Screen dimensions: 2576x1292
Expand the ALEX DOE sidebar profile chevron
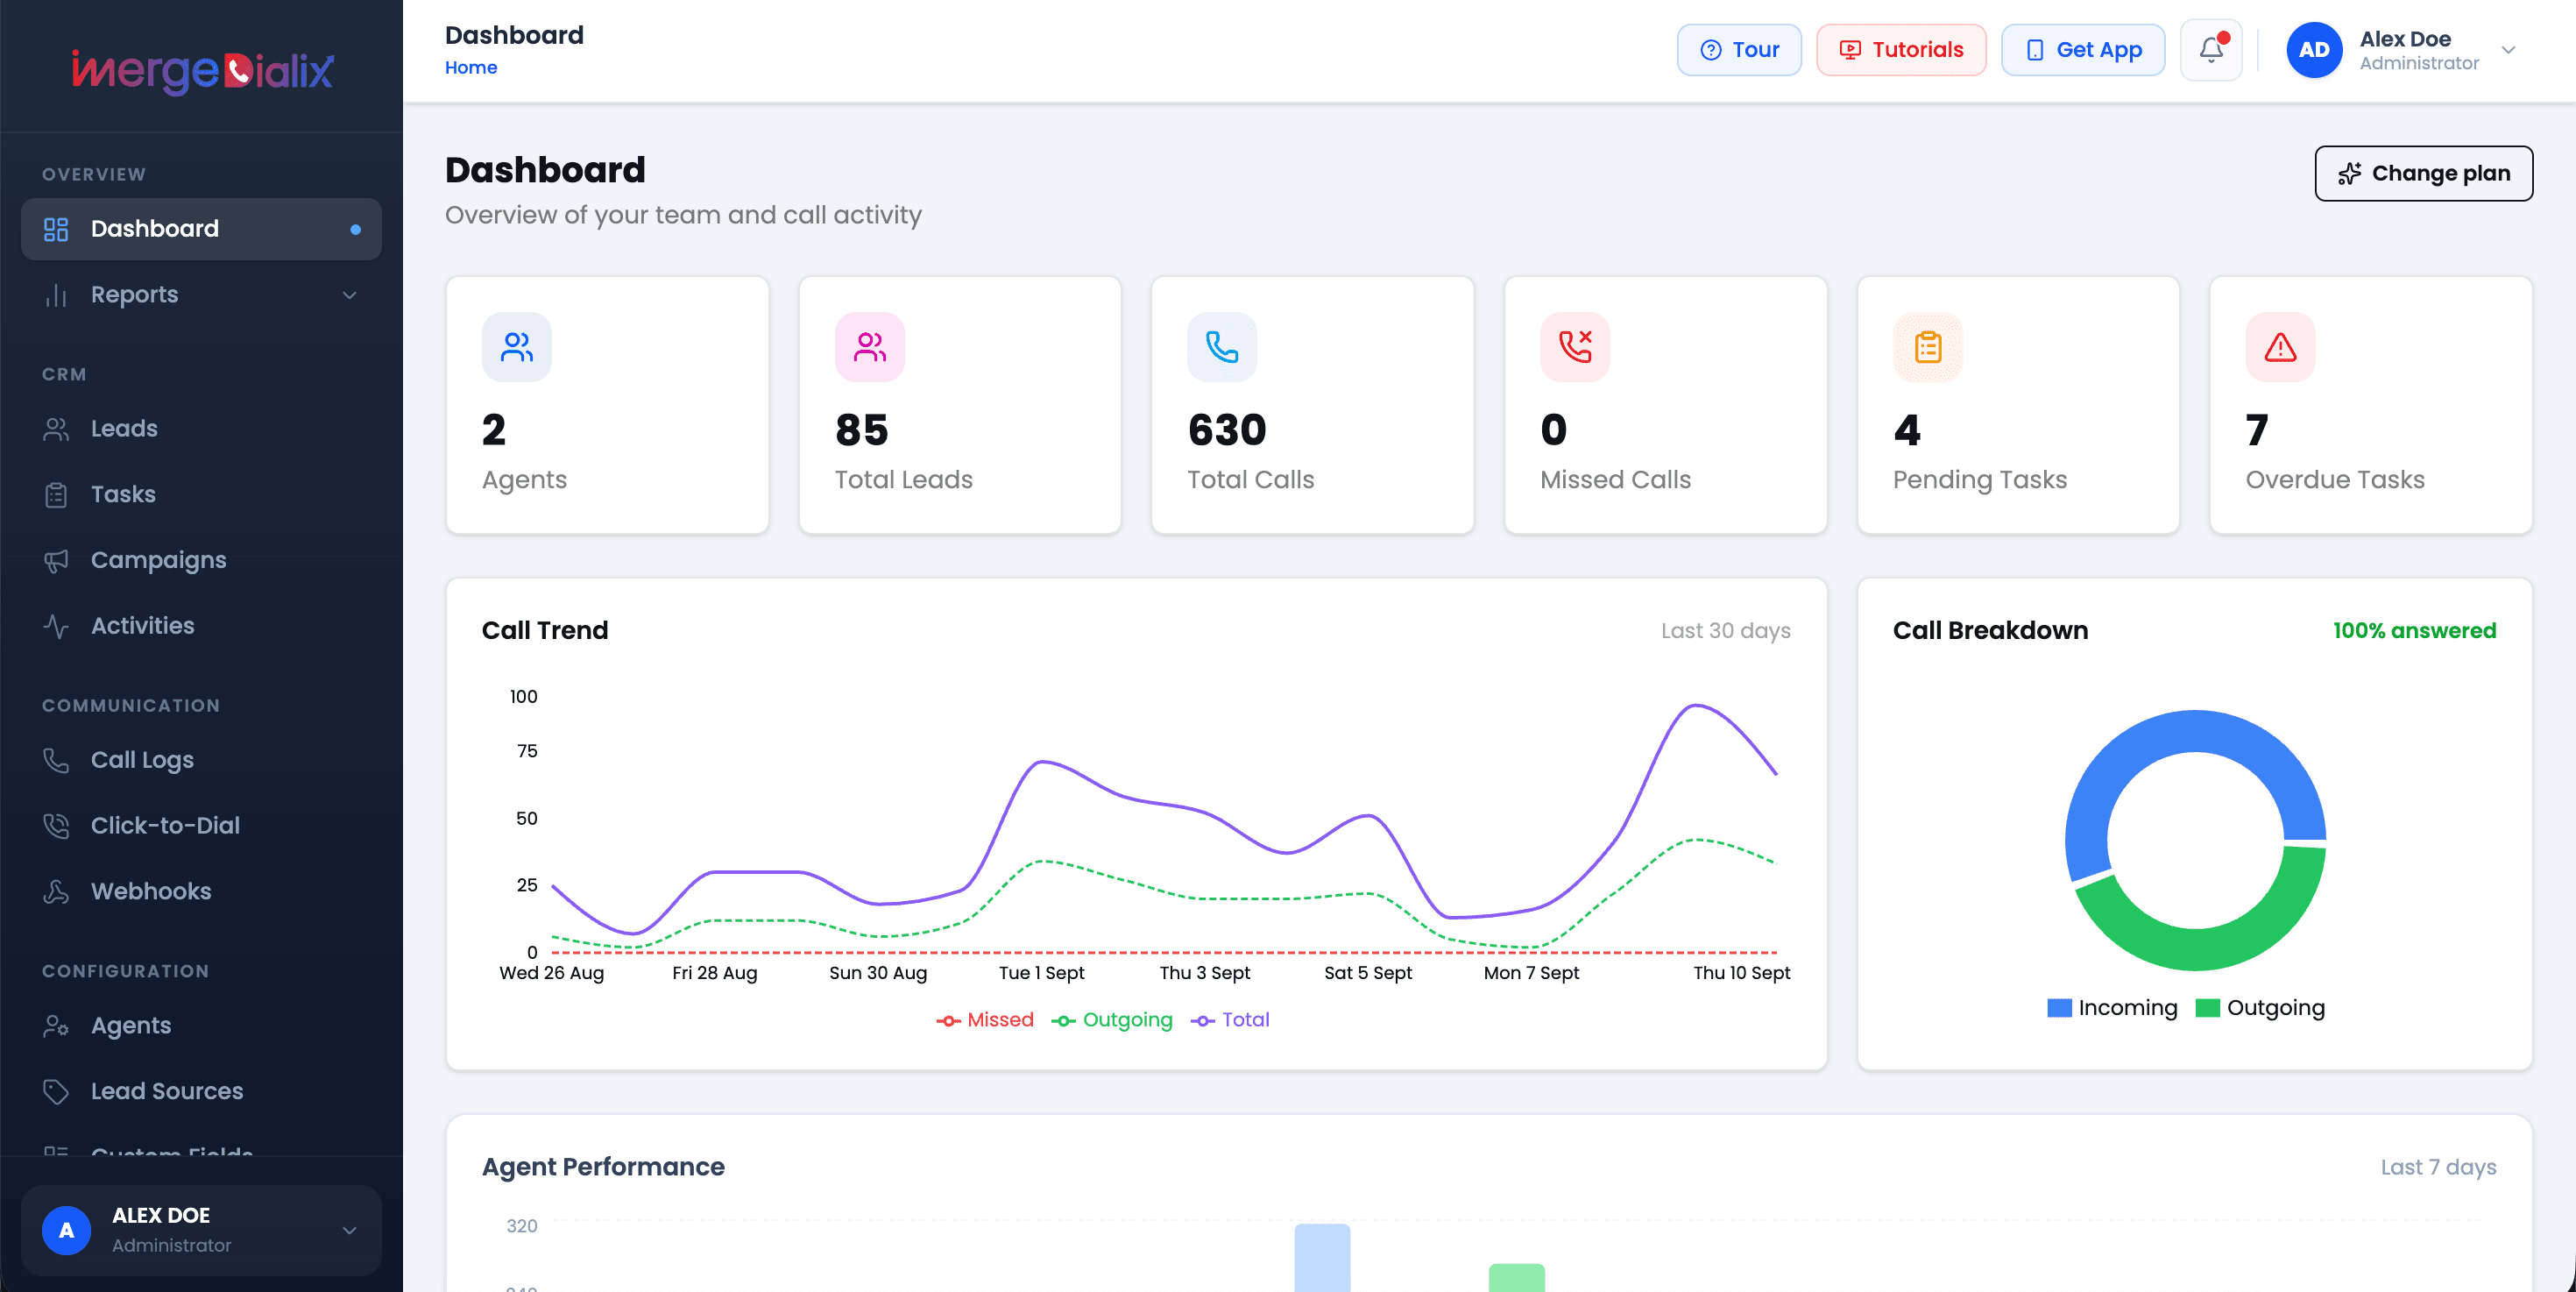pos(349,1230)
